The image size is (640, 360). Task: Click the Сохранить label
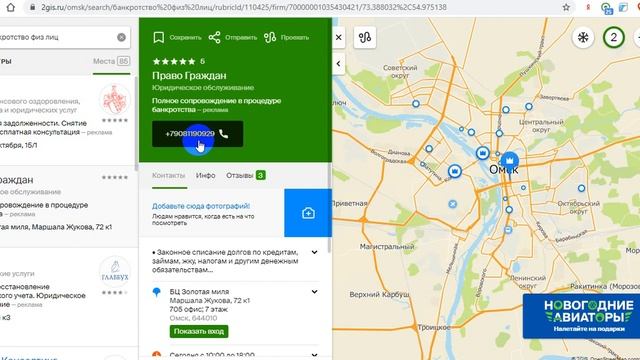point(185,38)
